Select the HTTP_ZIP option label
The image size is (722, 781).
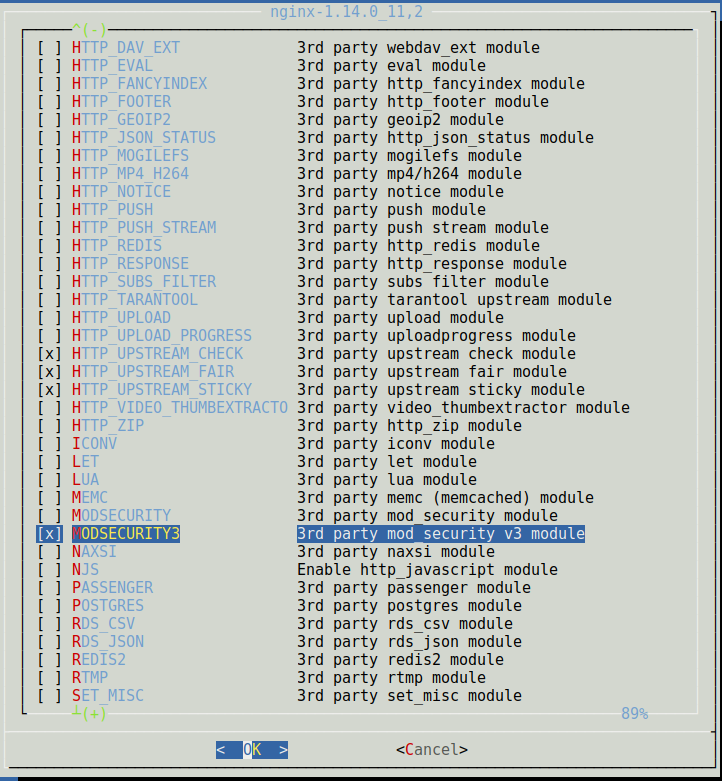(108, 426)
